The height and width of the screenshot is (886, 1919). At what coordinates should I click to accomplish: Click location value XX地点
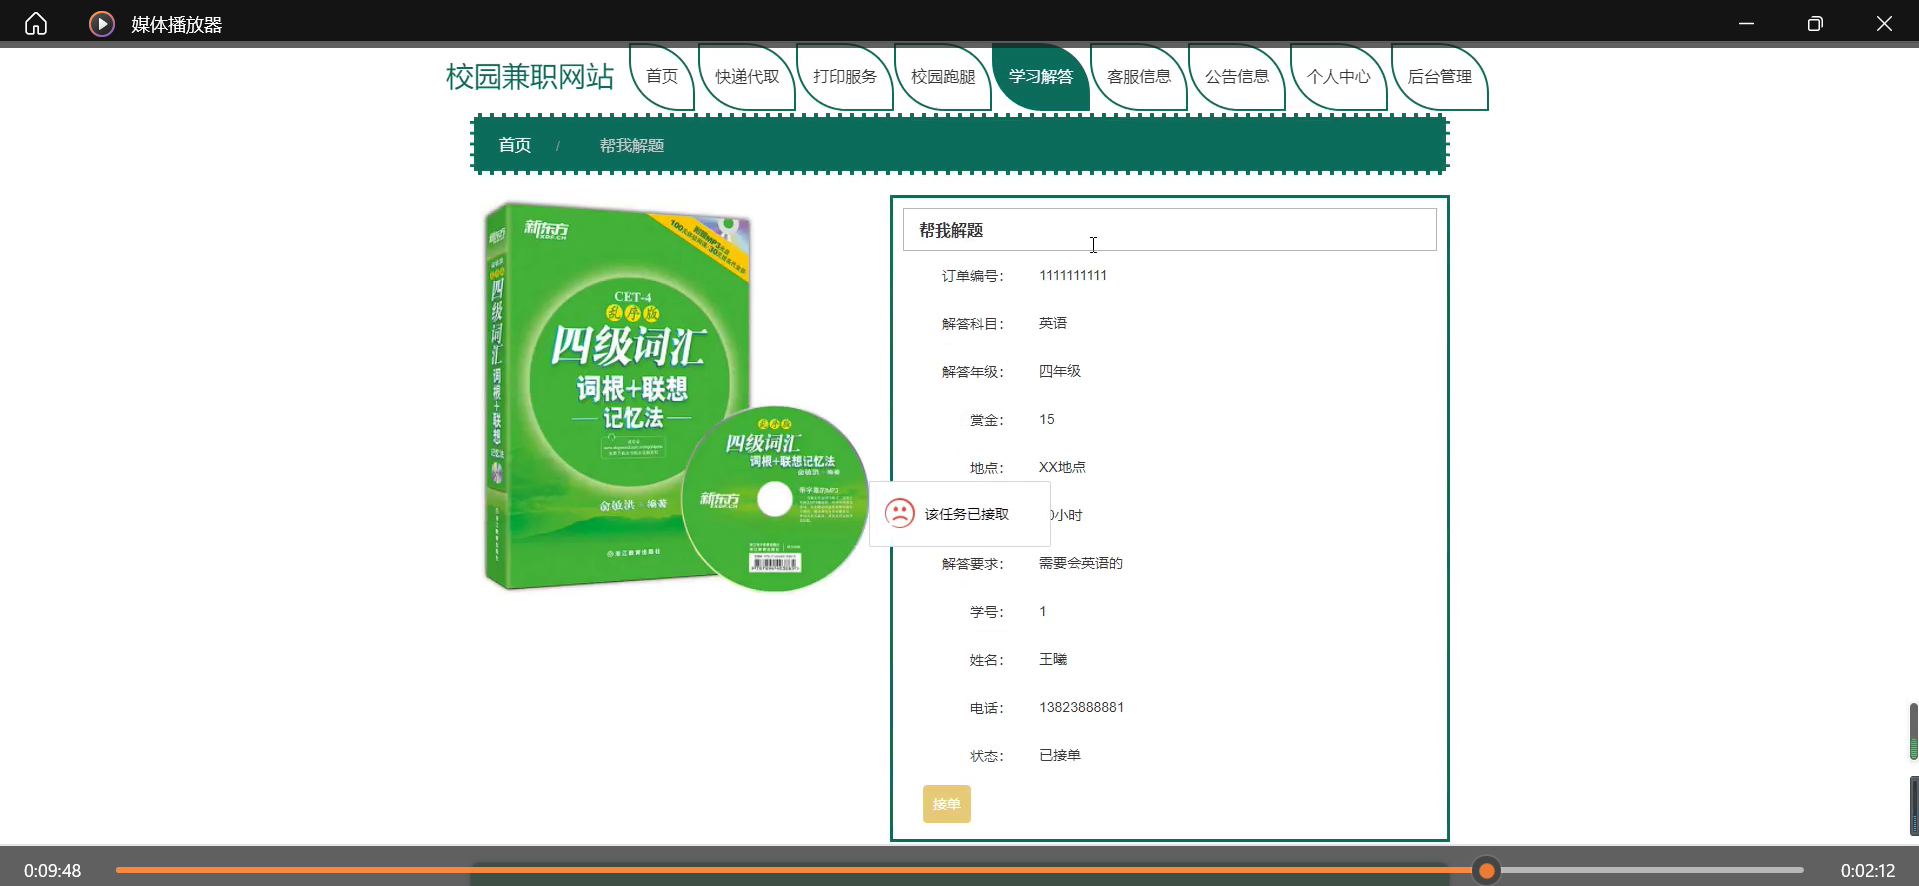(x=1062, y=467)
